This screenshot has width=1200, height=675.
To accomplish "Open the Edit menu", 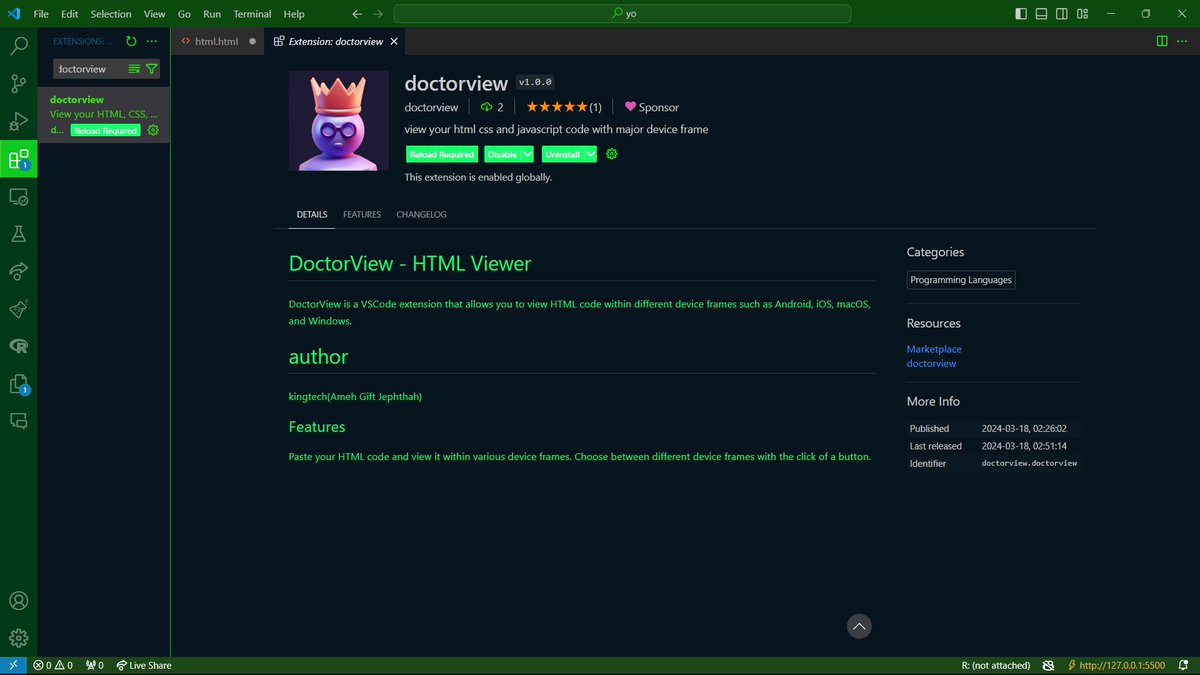I will (69, 14).
